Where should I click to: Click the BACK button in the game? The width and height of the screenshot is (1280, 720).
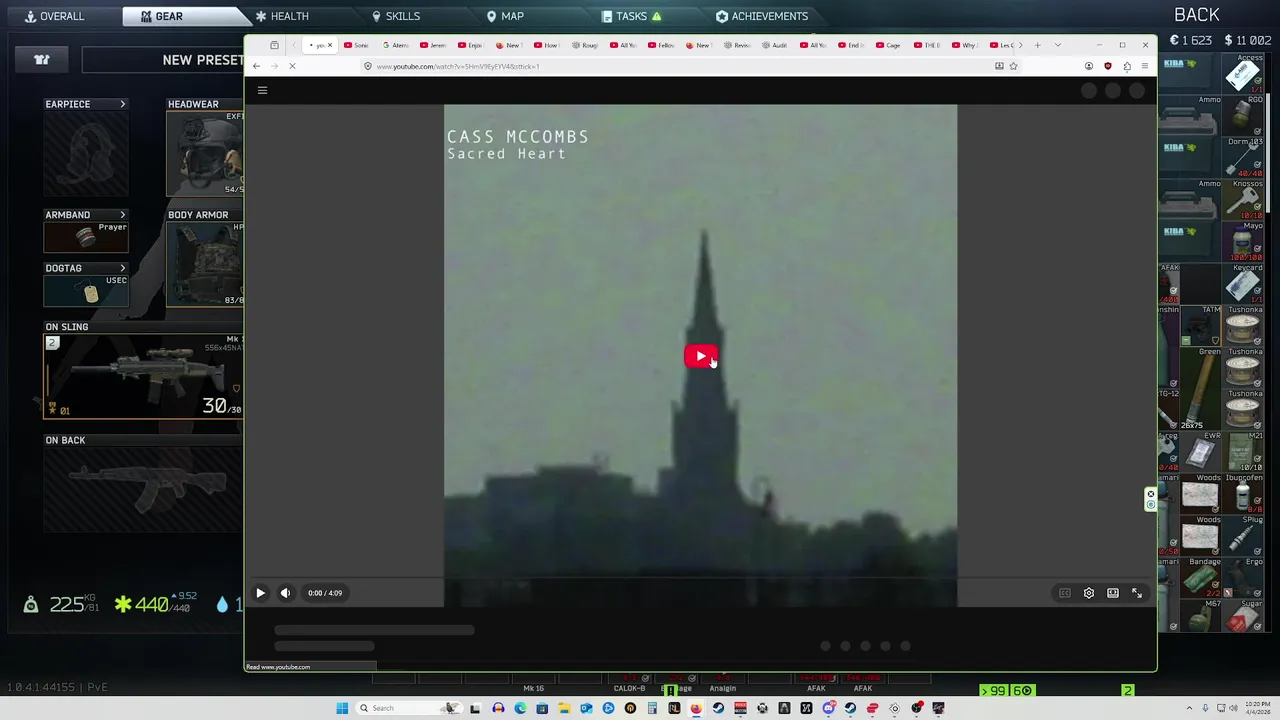pos(1196,15)
